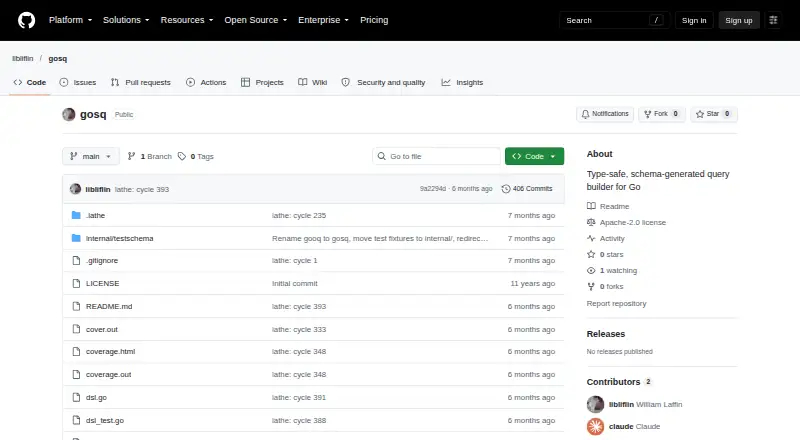800x440 pixels.
Task: Click the Sign up button
Action: tap(739, 20)
